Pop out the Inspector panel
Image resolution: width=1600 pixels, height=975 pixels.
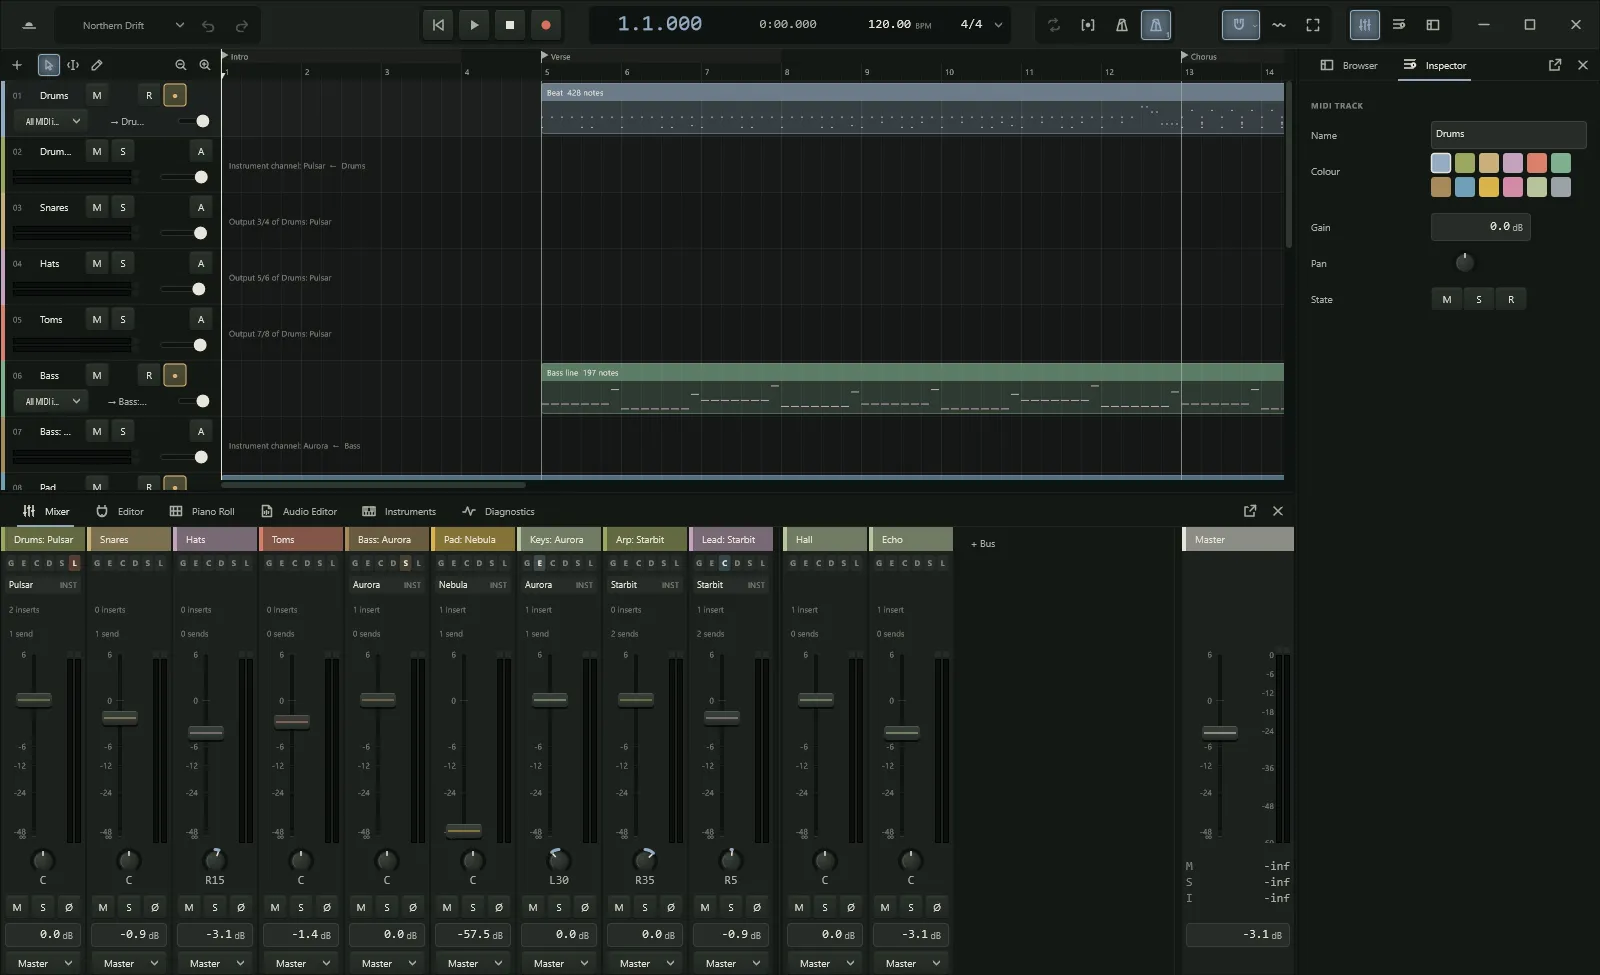pyautogui.click(x=1555, y=65)
